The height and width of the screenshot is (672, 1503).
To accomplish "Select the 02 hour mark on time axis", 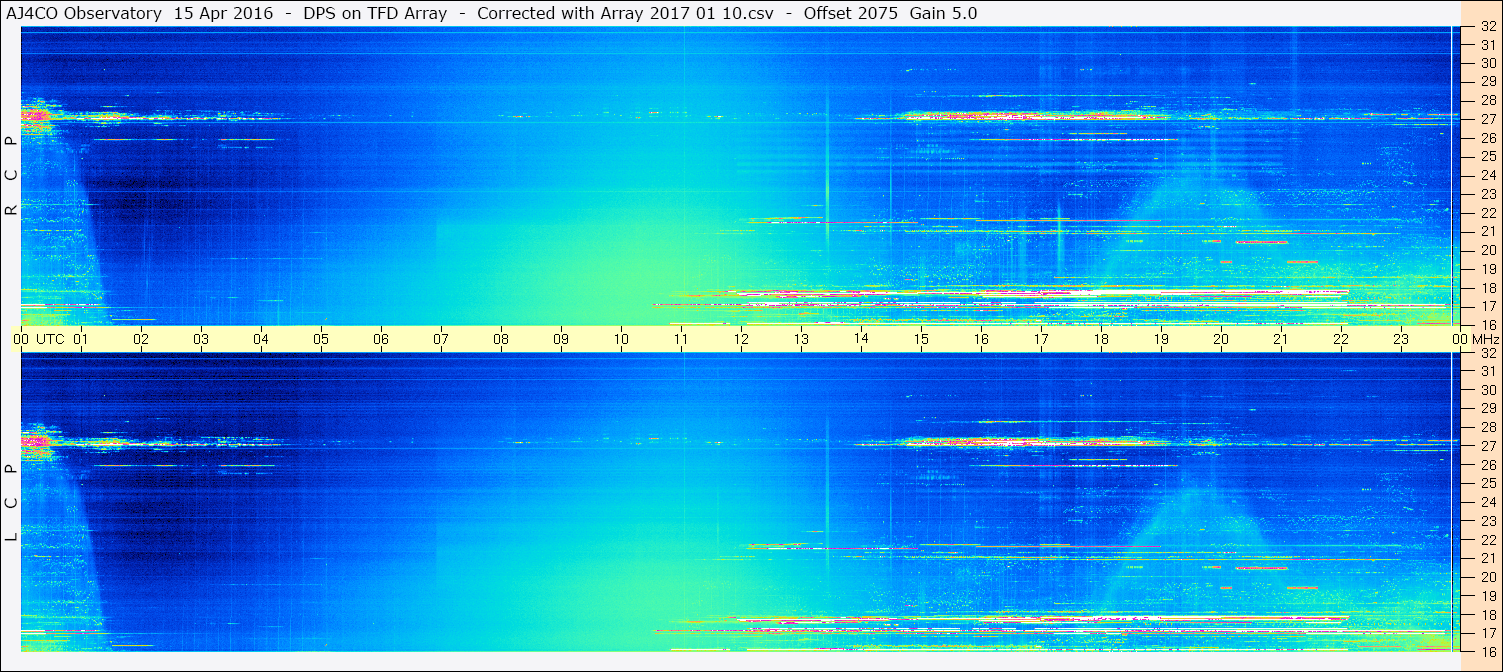I will coord(141,339).
